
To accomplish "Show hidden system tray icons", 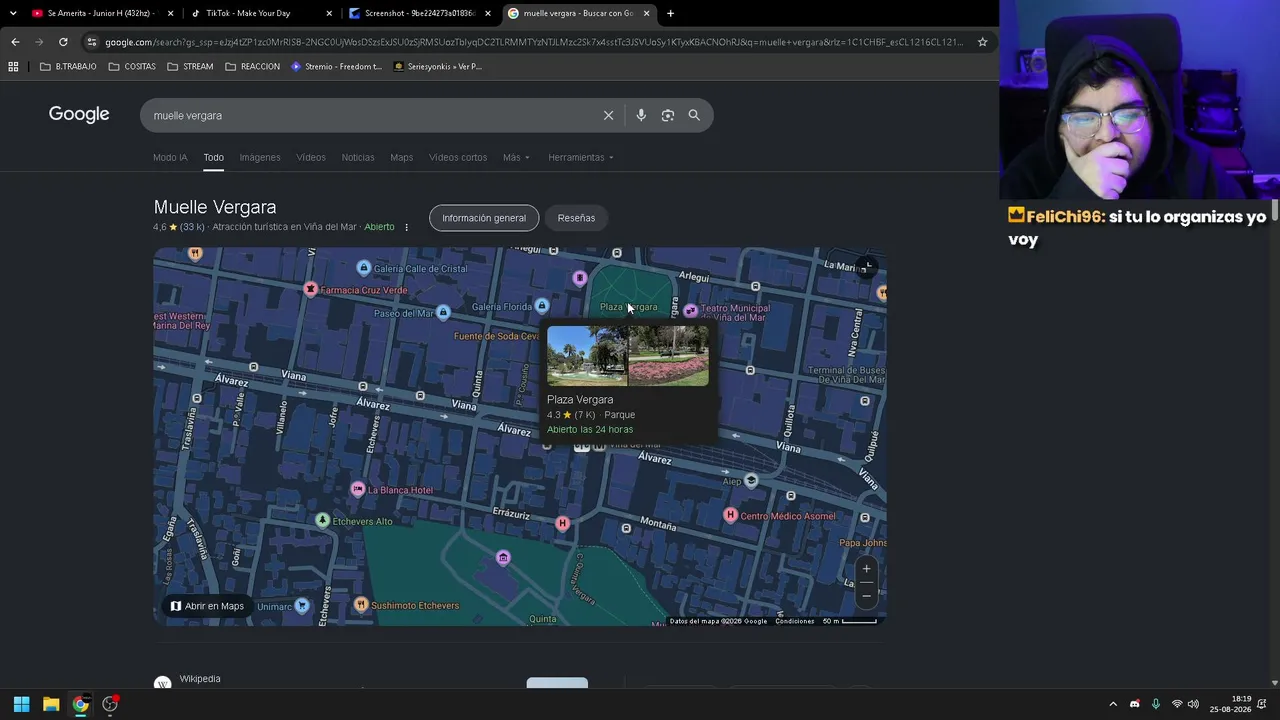I will (x=1113, y=704).
